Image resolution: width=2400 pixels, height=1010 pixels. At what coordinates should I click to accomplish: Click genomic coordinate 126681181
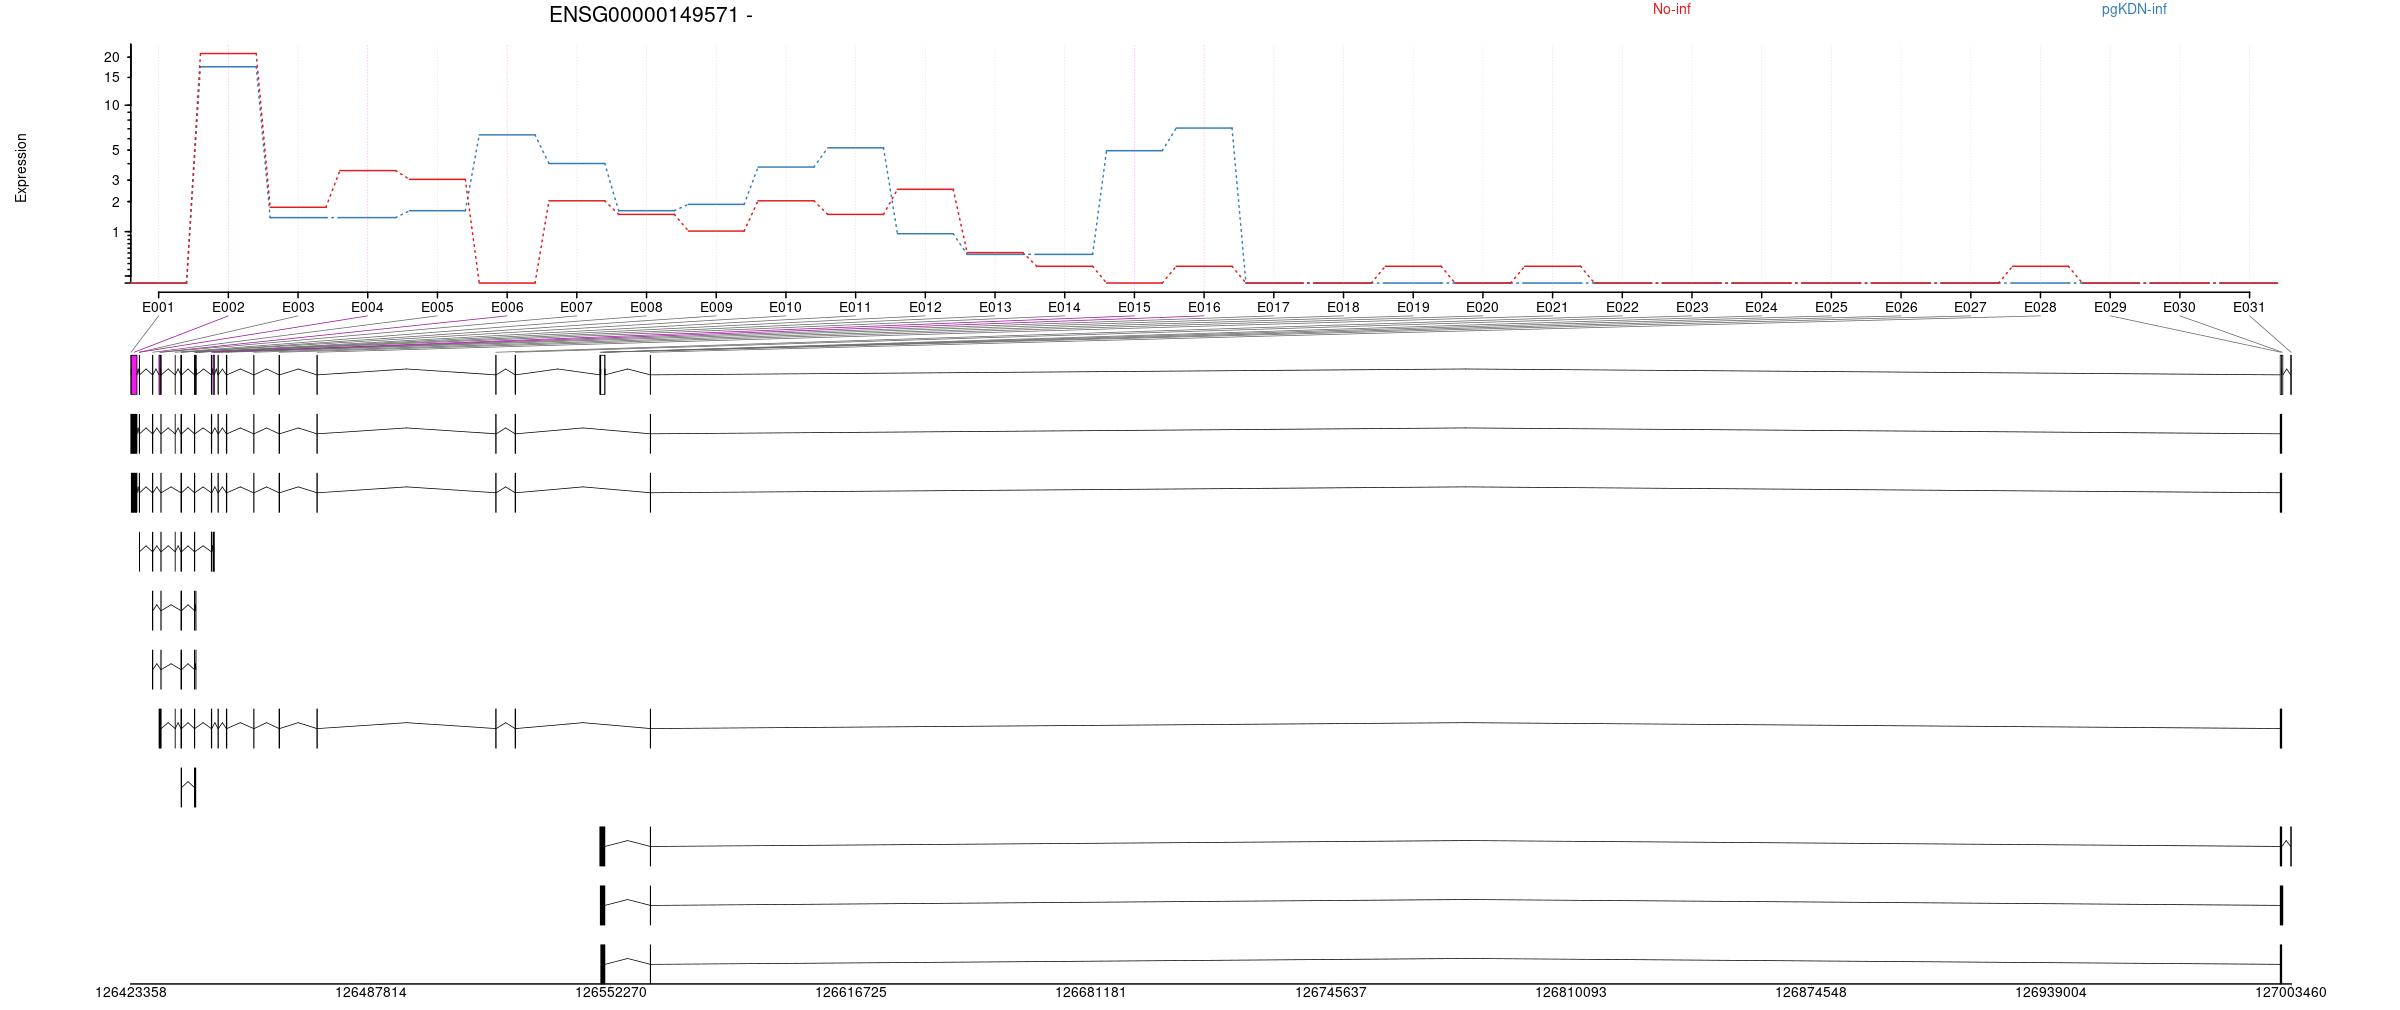[x=1091, y=992]
